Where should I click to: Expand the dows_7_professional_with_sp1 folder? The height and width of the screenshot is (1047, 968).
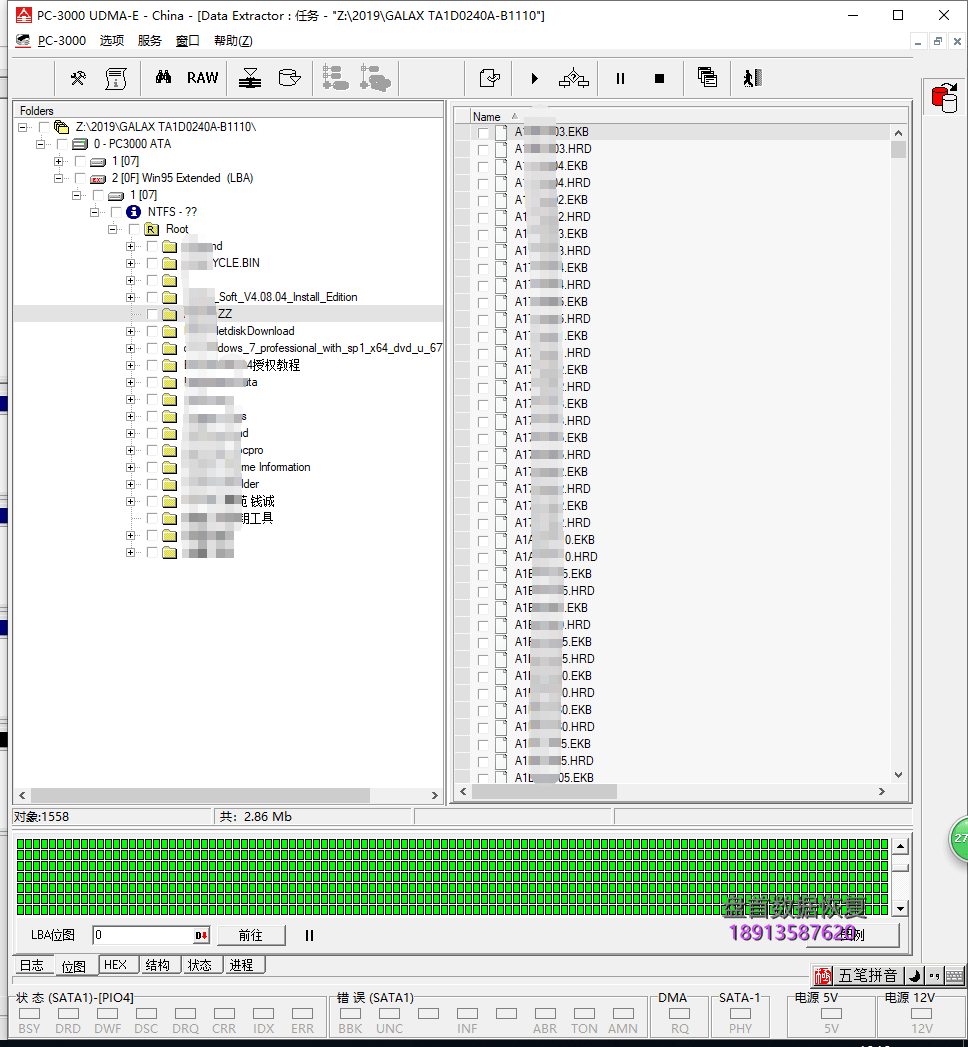pos(131,349)
